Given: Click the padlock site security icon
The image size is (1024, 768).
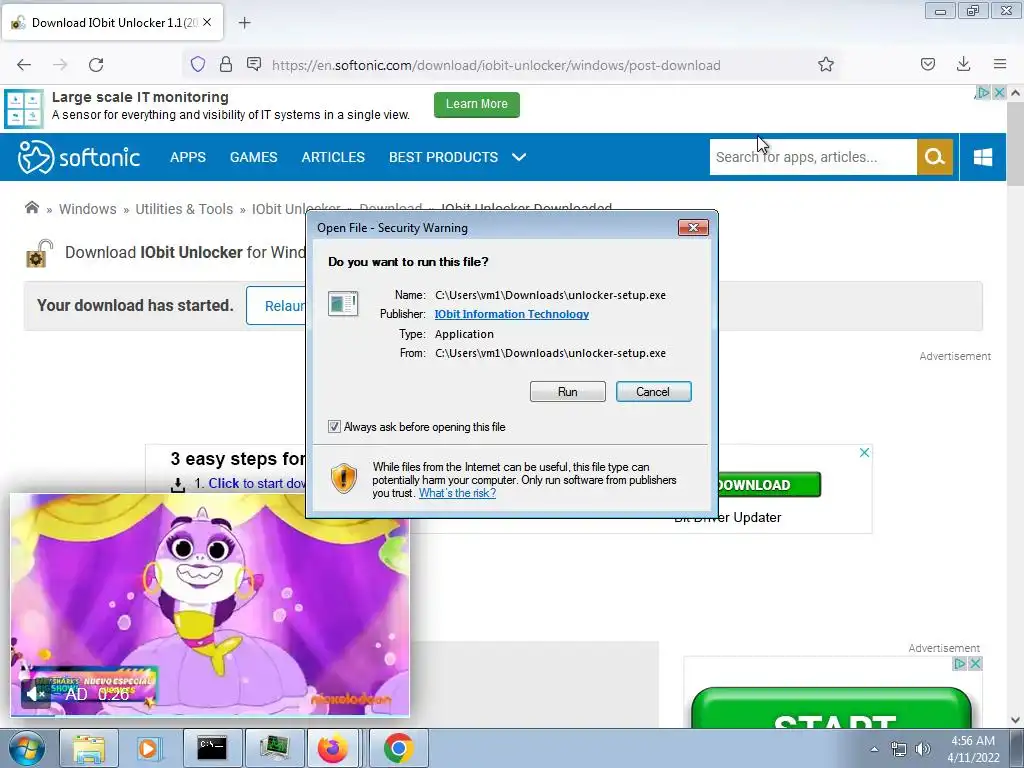Looking at the screenshot, I should coord(226,64).
